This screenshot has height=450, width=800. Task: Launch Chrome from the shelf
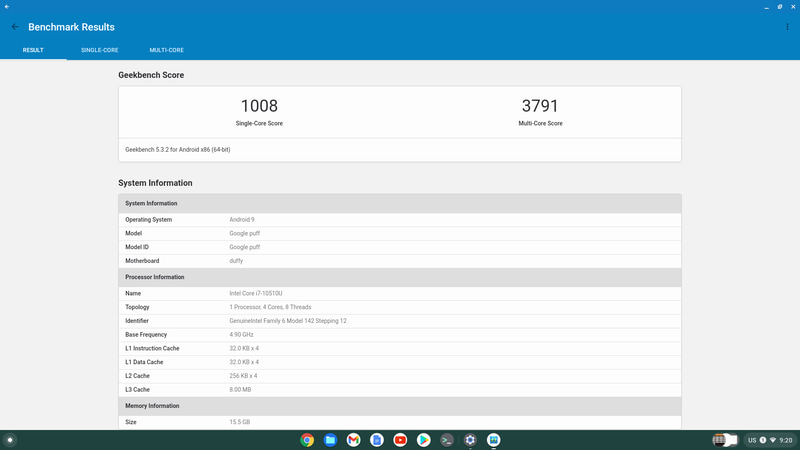click(307, 440)
